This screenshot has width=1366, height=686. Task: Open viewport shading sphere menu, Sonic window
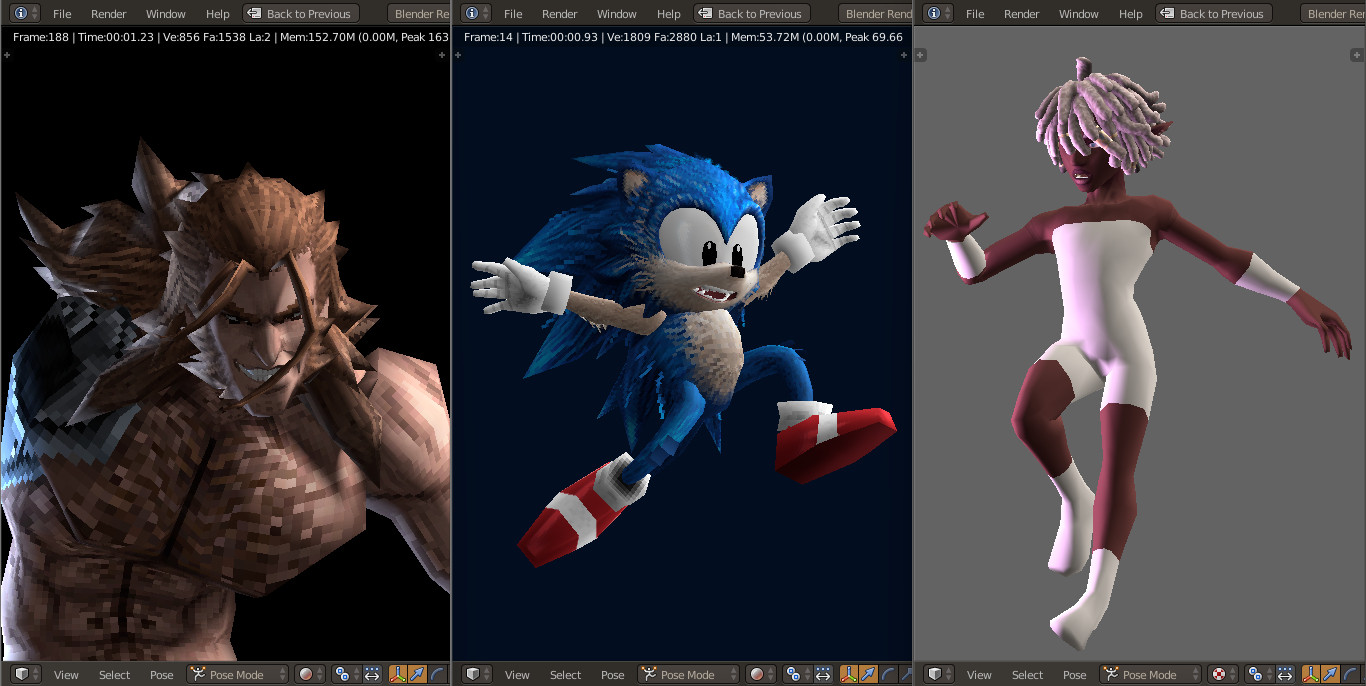point(761,674)
